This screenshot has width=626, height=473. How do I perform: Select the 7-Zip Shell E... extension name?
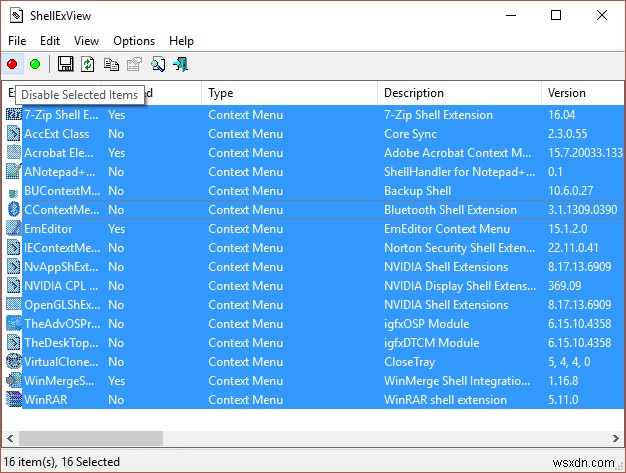pyautogui.click(x=61, y=115)
